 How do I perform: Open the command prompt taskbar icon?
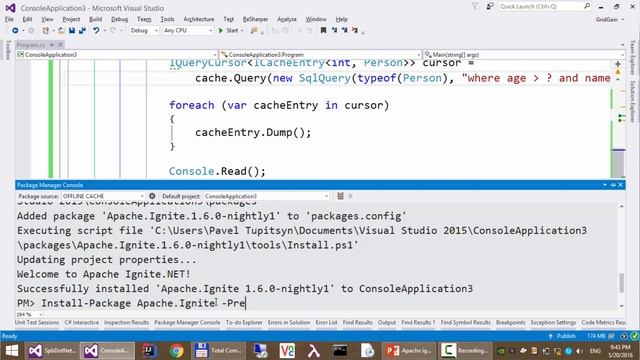point(340,351)
